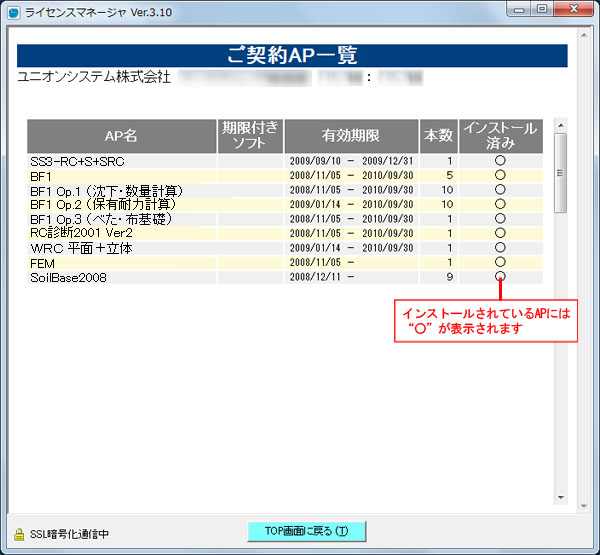This screenshot has height=555, width=600.
Task: Select the SoilBase2008 row name
Action: 68,278
